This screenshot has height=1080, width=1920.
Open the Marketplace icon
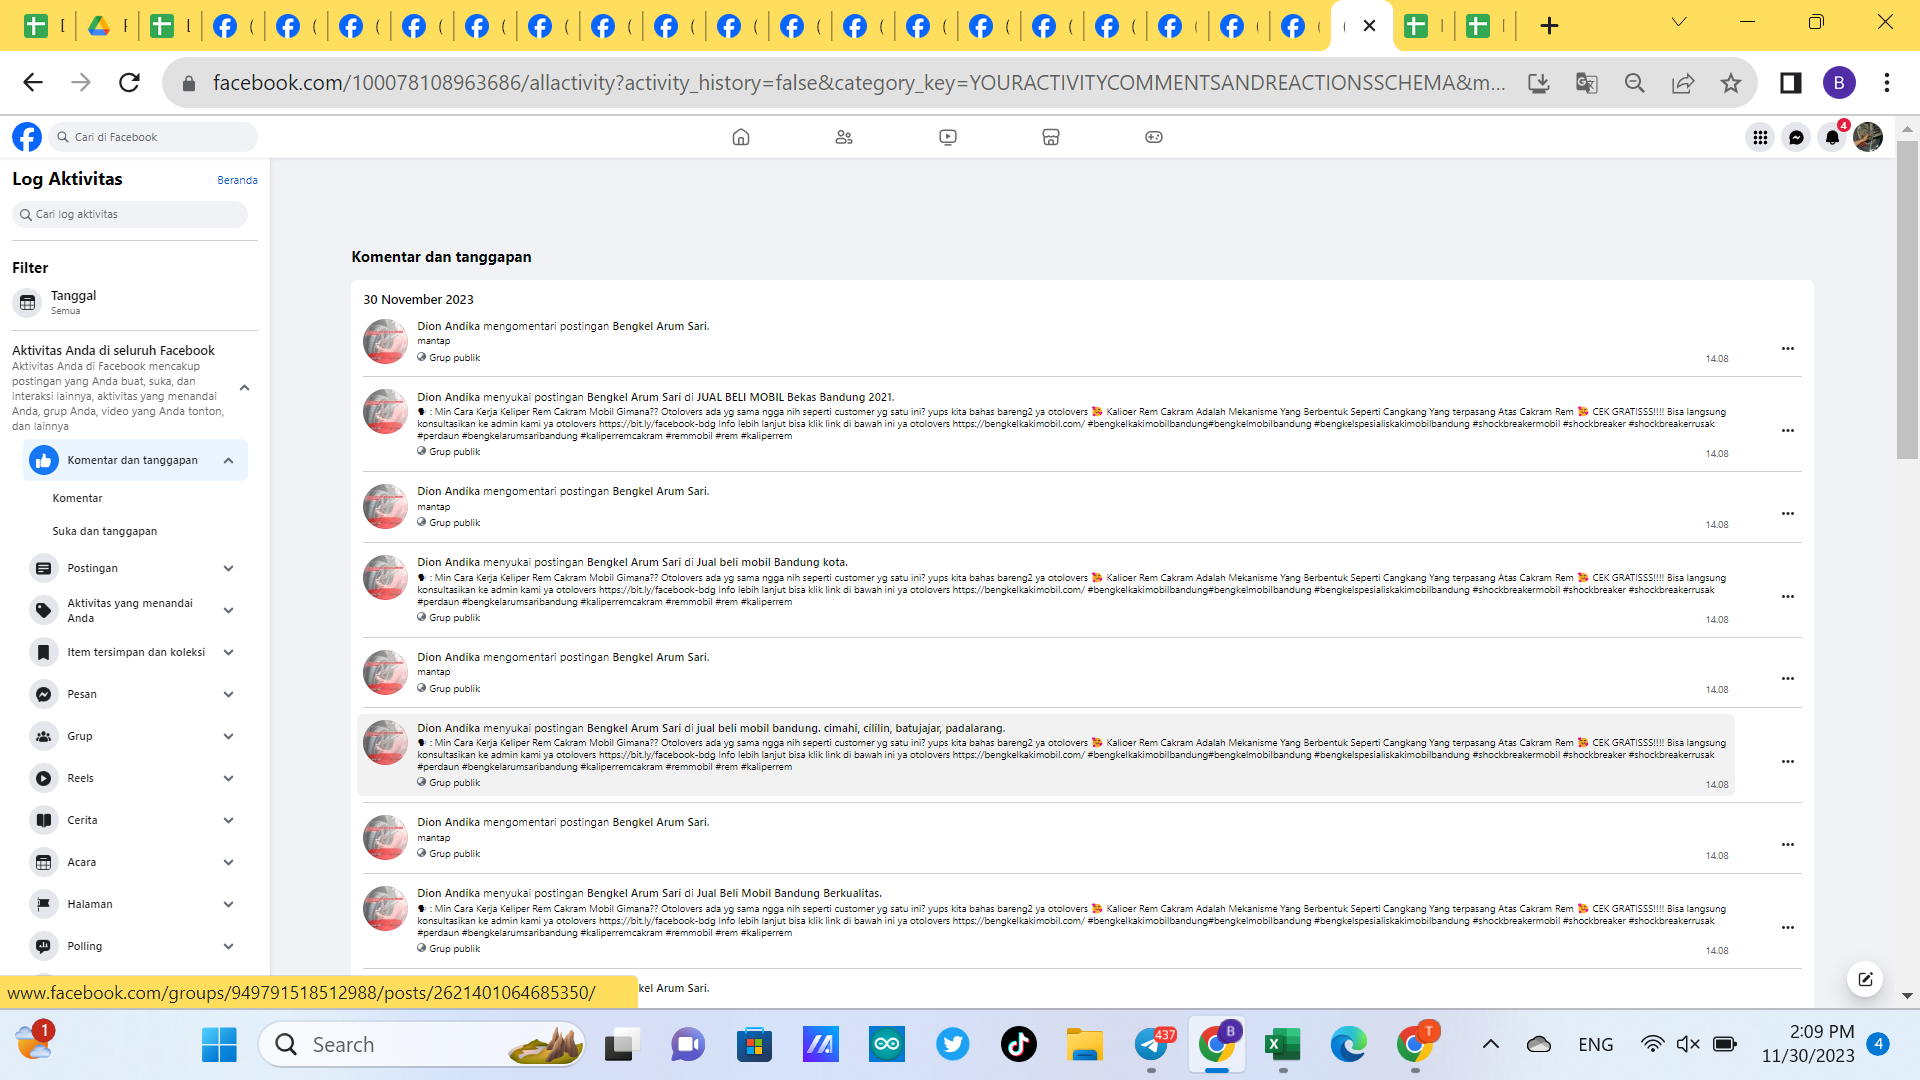click(1050, 137)
